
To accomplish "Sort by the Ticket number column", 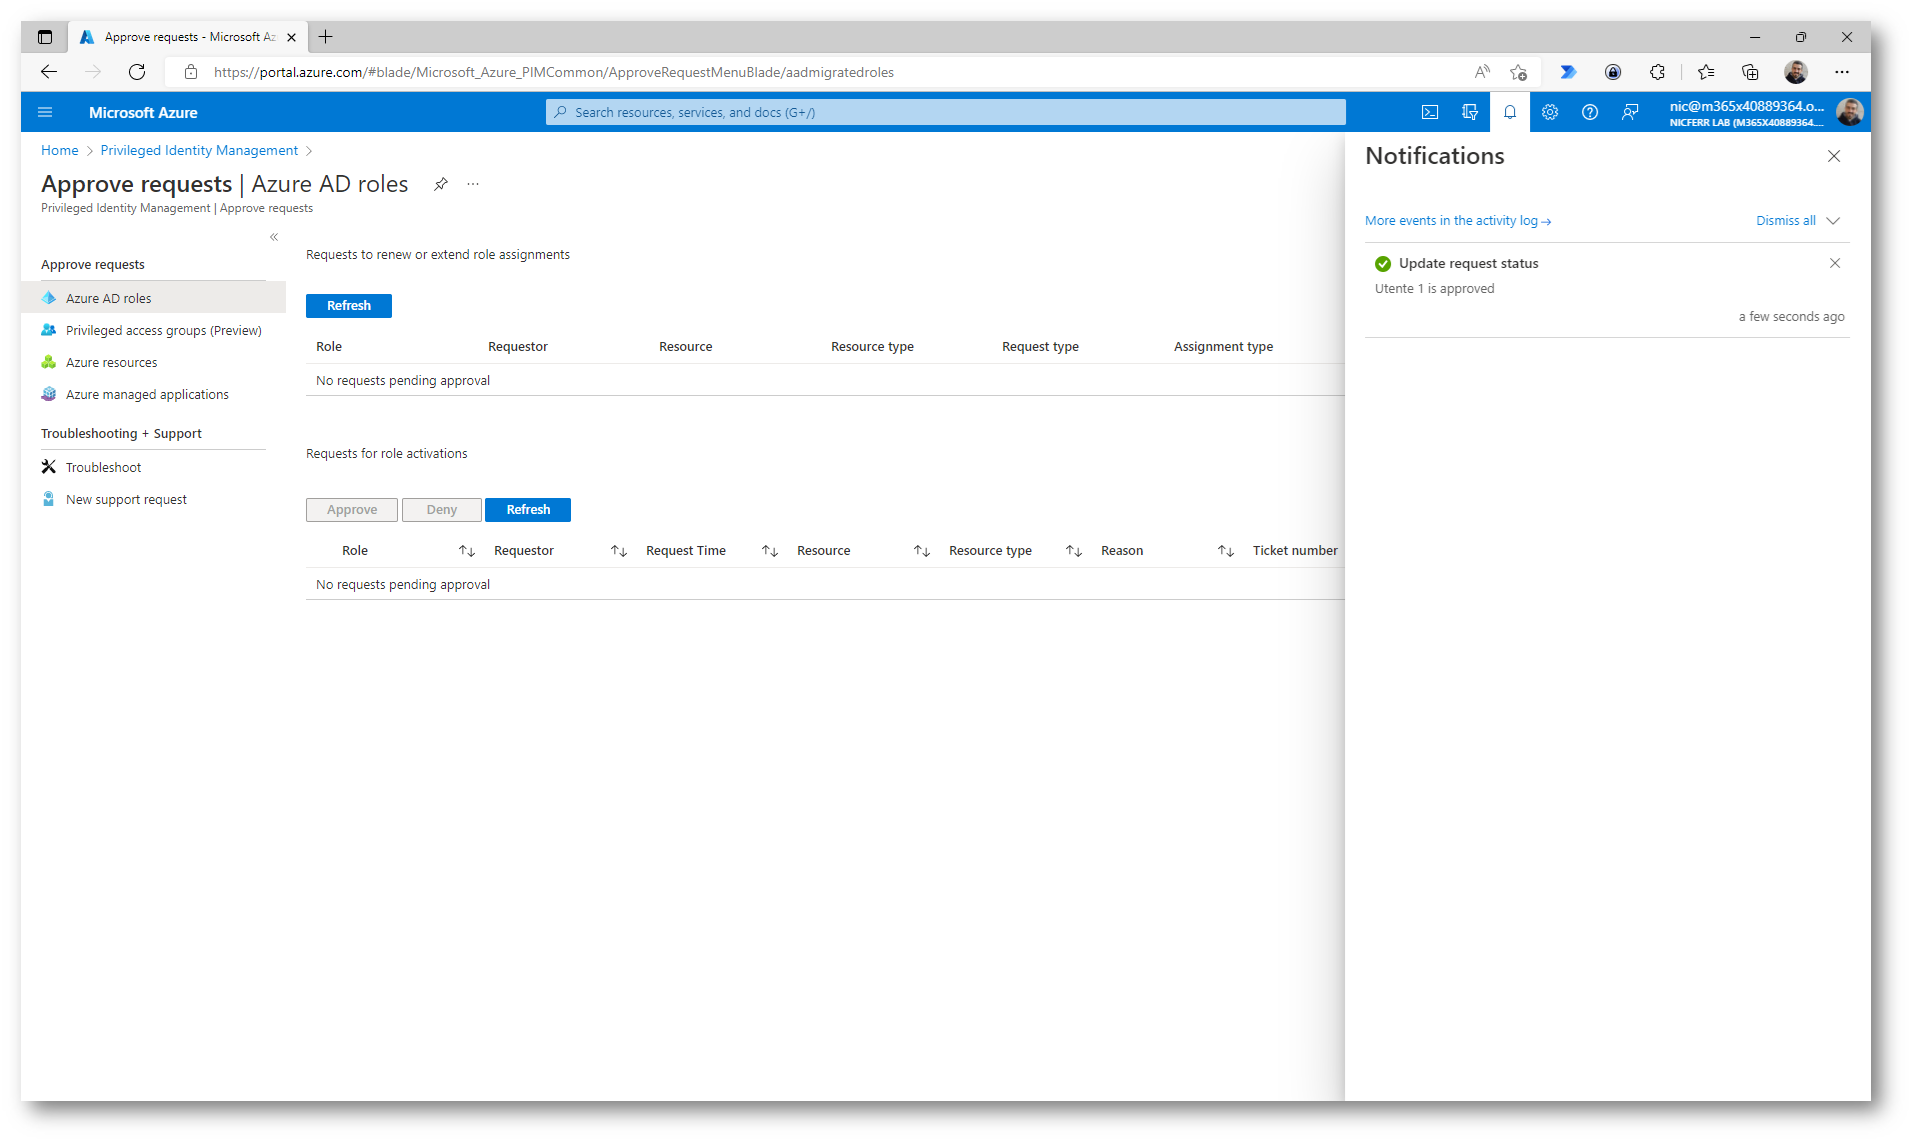I will point(1295,551).
